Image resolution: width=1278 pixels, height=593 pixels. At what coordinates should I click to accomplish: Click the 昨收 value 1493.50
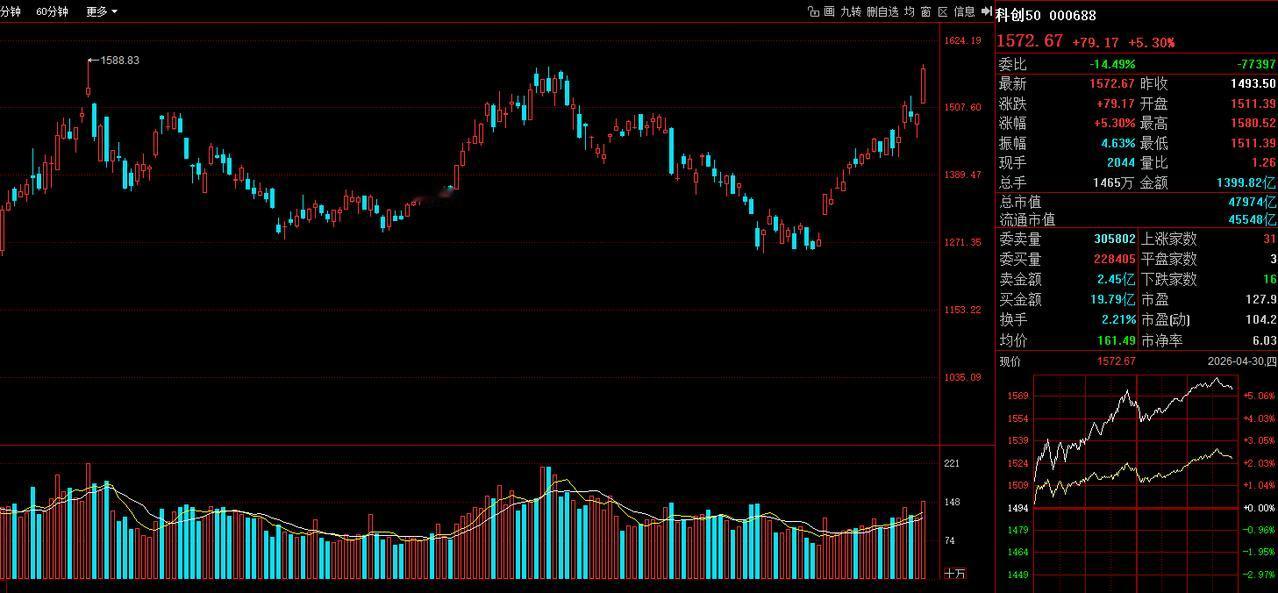1253,84
